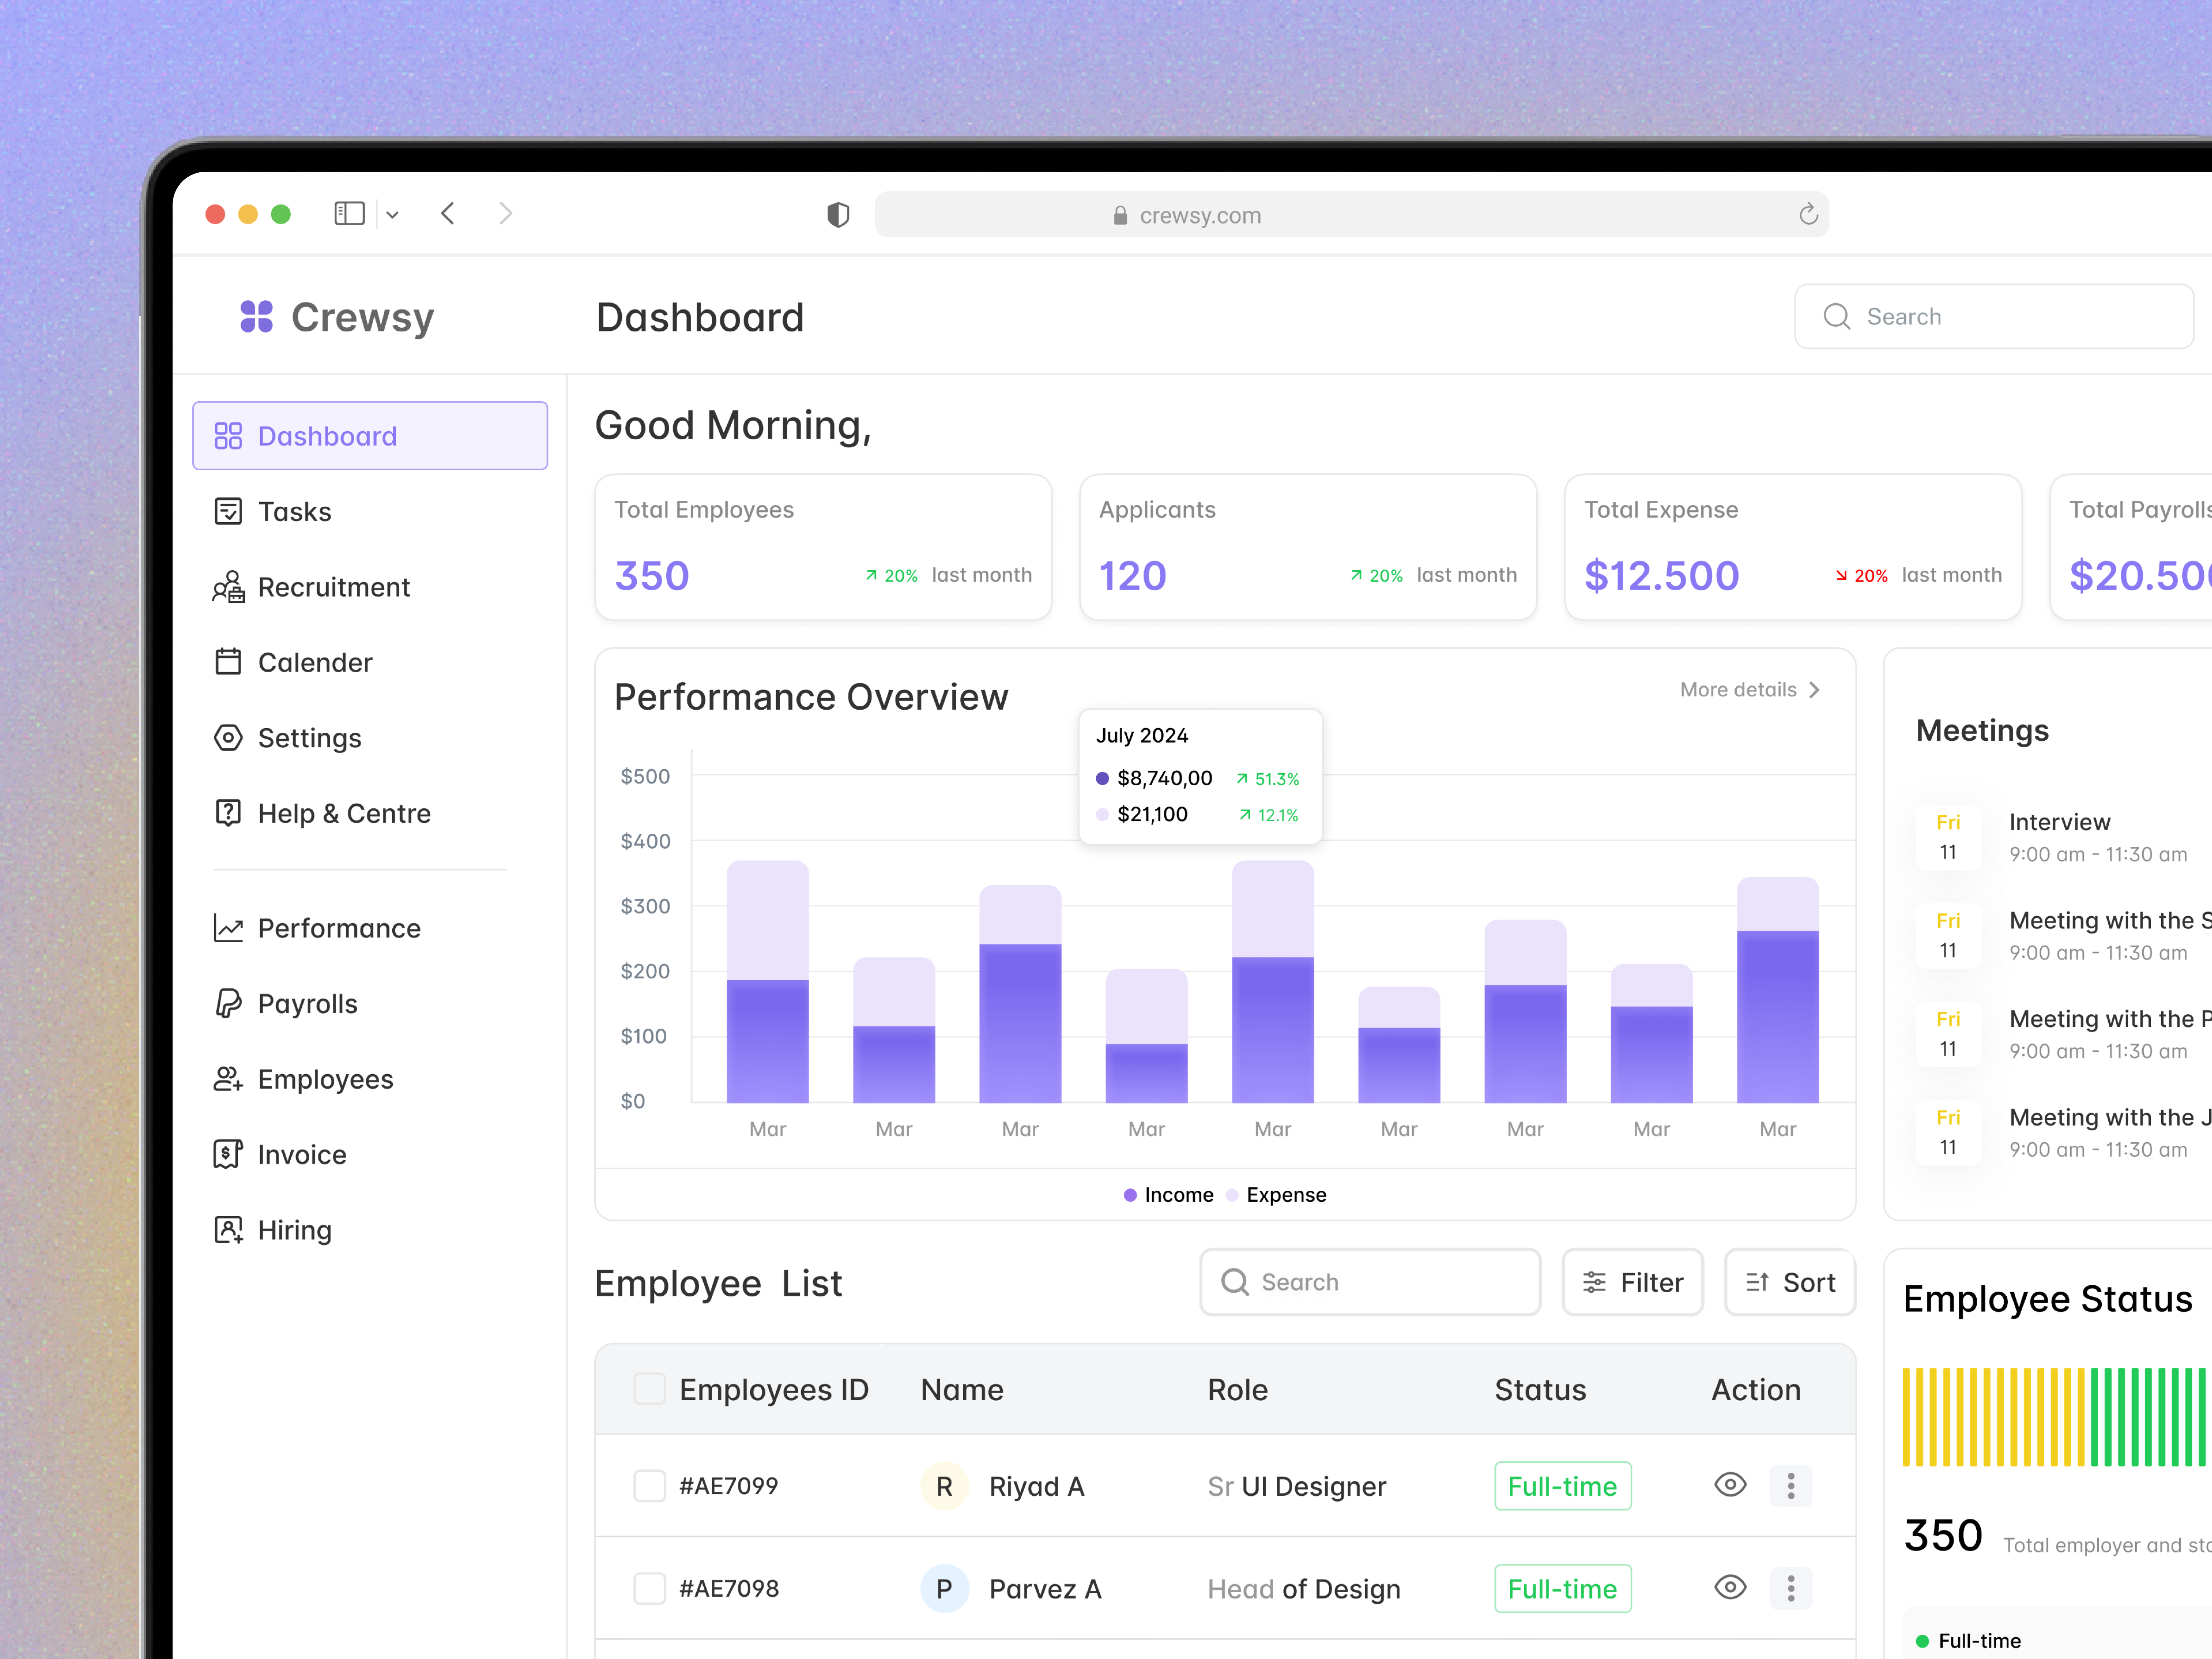Click the Name column header
This screenshot has height=1659, width=2212.
click(962, 1390)
